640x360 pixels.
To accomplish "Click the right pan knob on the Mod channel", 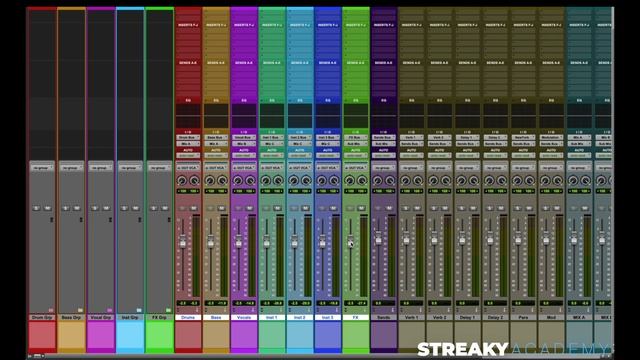I will pyautogui.click(x=558, y=180).
